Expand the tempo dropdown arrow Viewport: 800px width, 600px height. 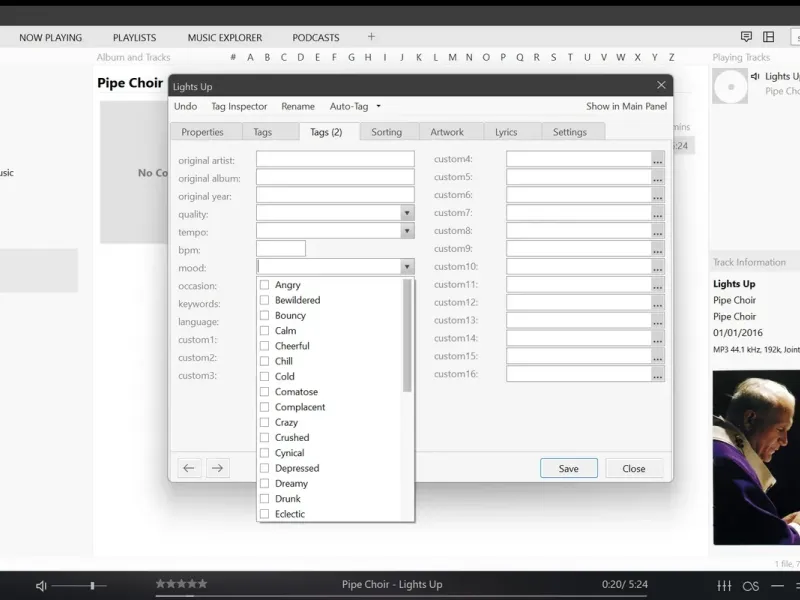click(407, 231)
